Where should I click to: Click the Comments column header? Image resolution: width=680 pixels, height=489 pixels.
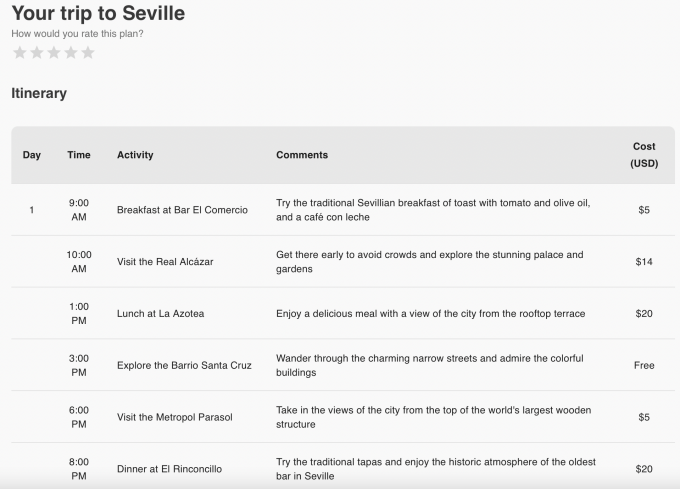(302, 155)
